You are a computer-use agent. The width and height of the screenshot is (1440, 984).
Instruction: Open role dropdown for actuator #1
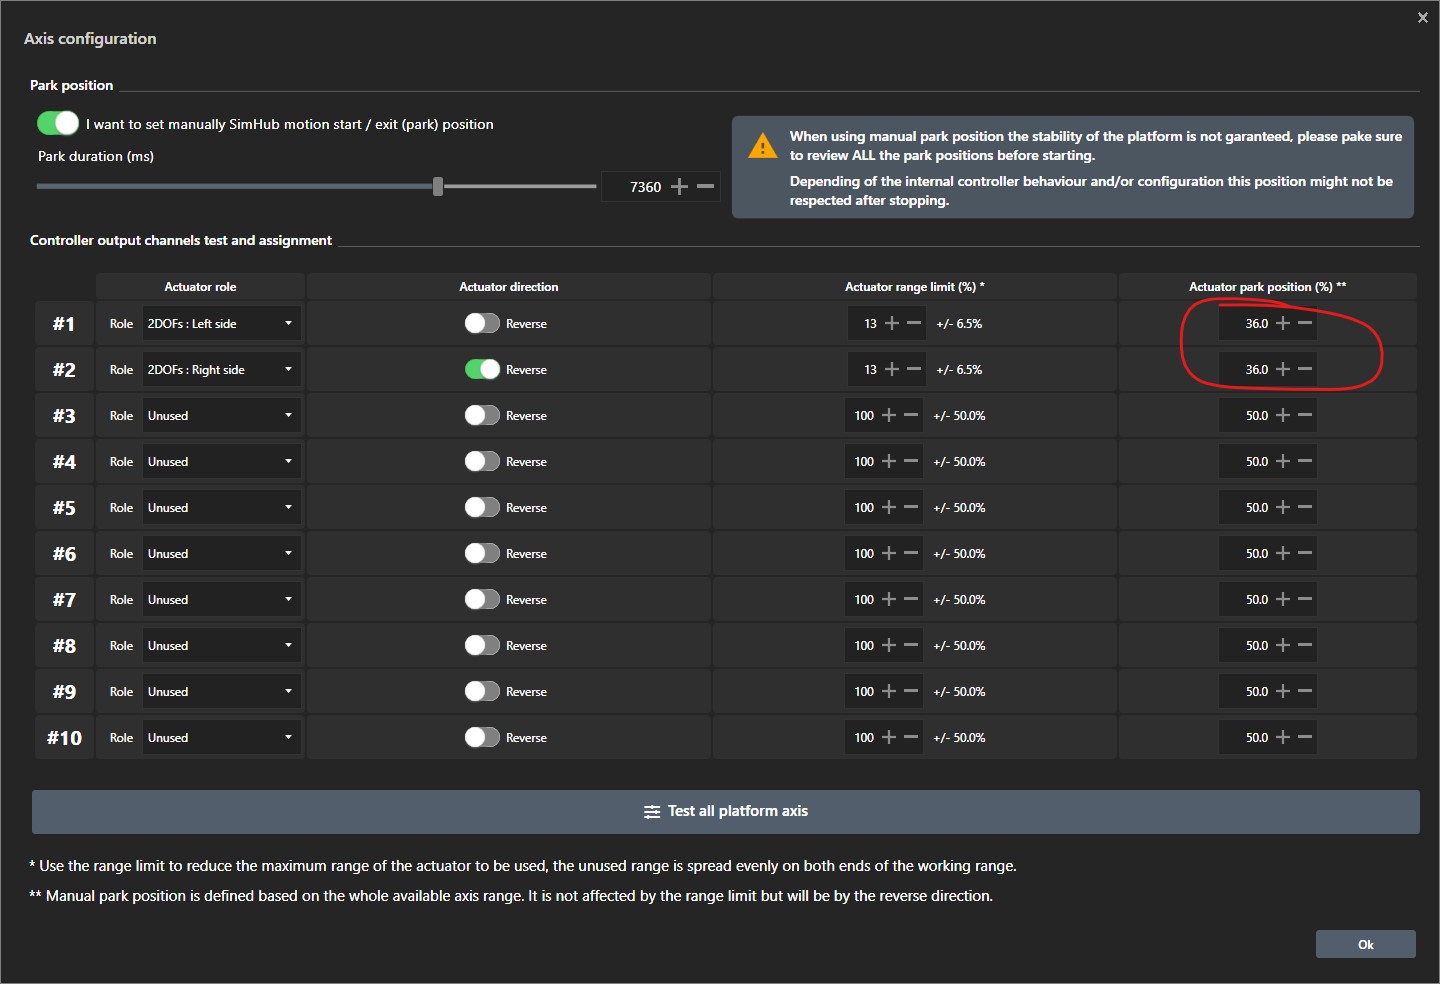221,324
